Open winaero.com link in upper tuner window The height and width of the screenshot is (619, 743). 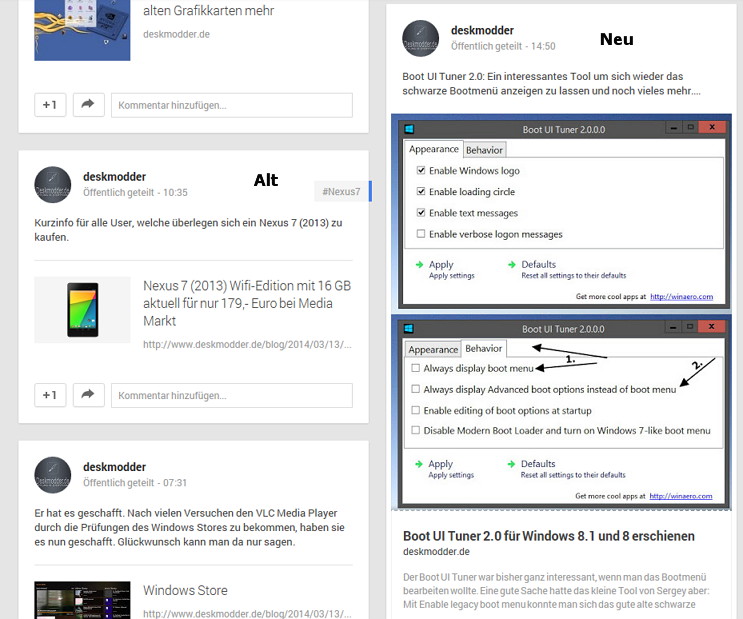[x=681, y=297]
